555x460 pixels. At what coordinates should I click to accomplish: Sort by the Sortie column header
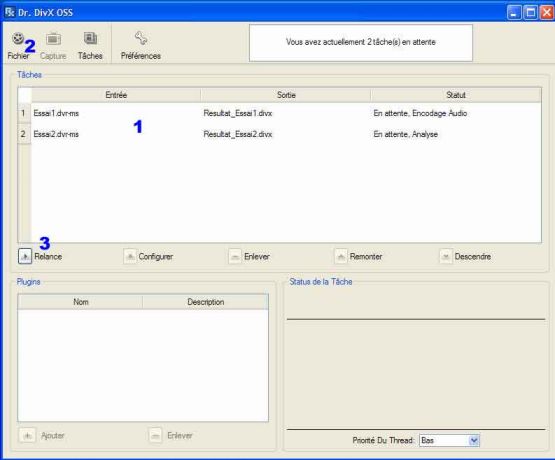pos(286,95)
